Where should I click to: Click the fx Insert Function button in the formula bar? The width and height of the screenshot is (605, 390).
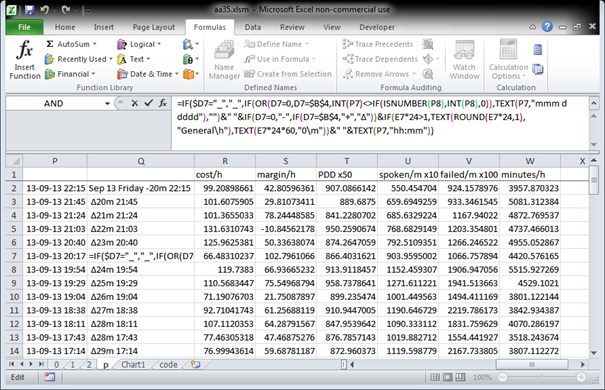coord(163,103)
